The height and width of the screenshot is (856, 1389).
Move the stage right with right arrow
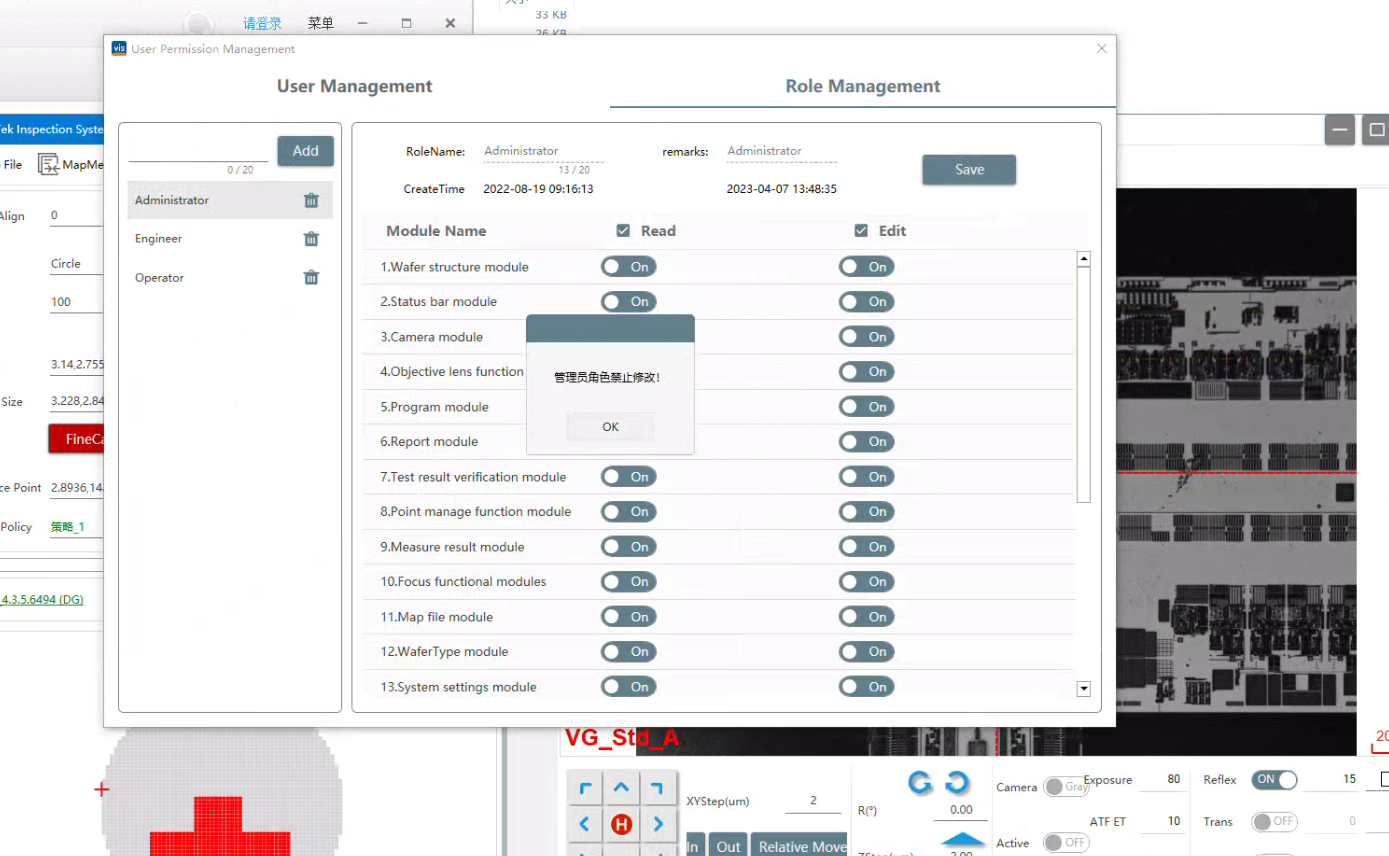(657, 825)
